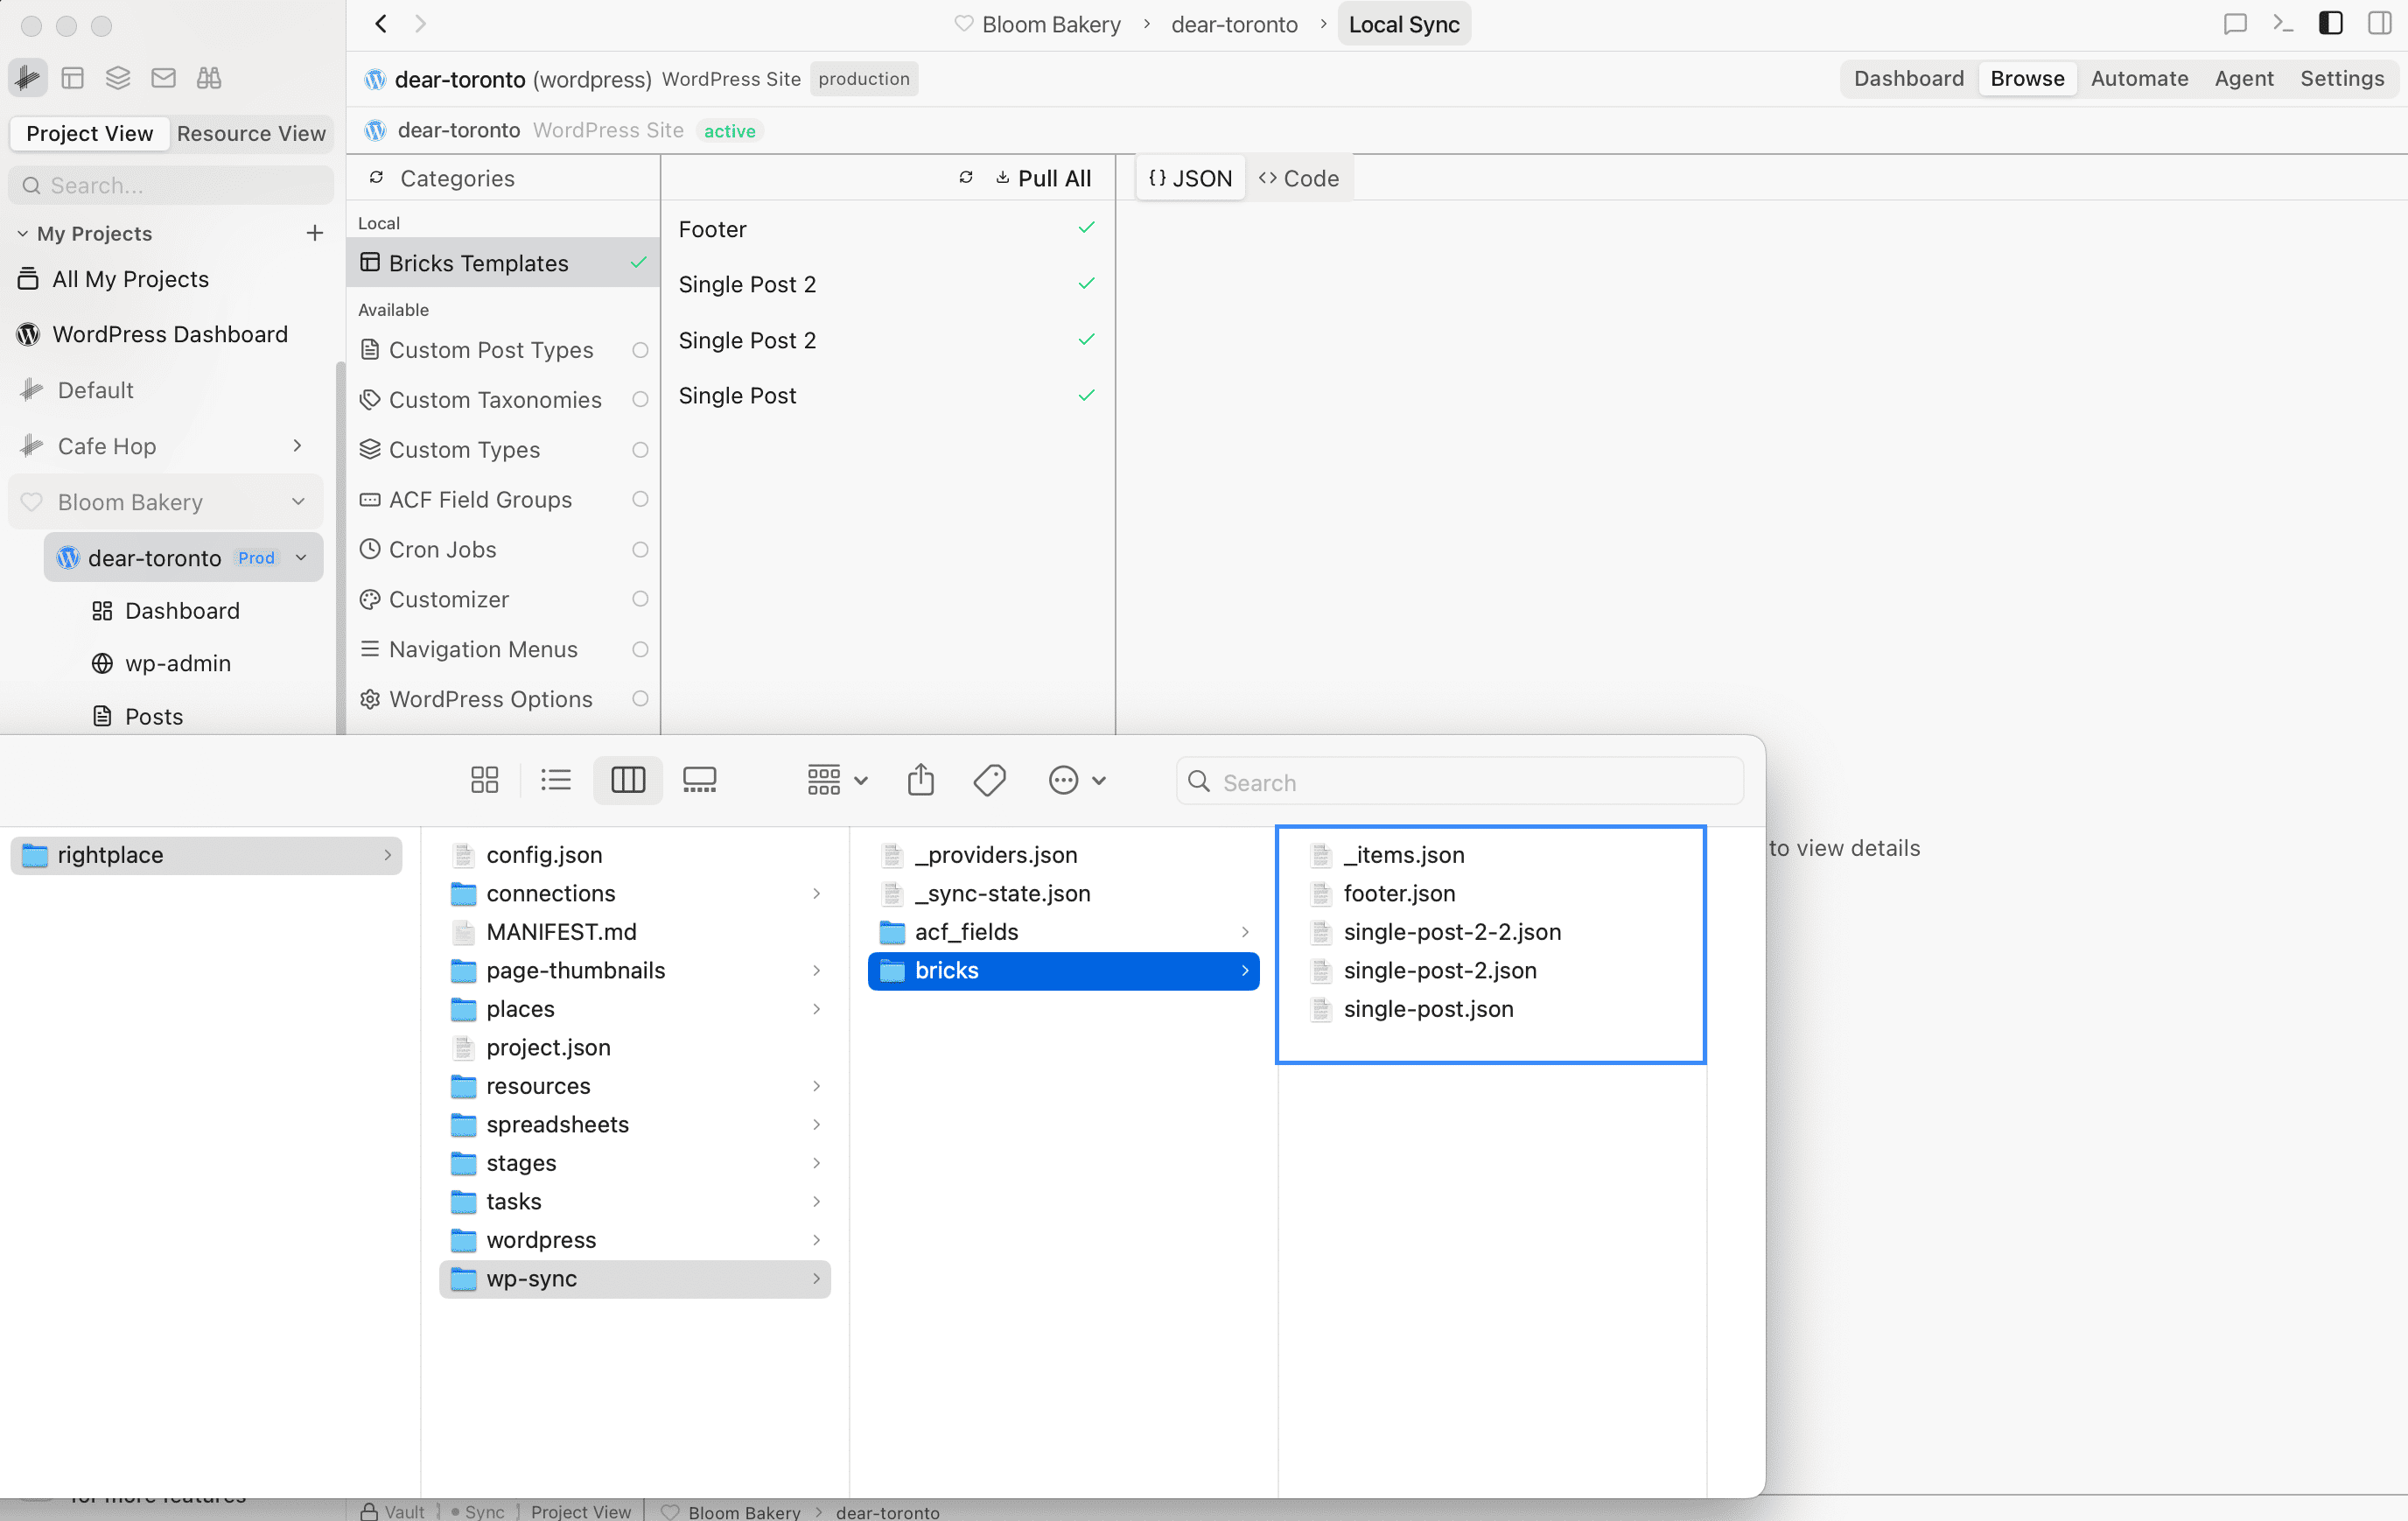Click the Finder Search field
Screen dimensions: 2408x1521
coord(1460,781)
